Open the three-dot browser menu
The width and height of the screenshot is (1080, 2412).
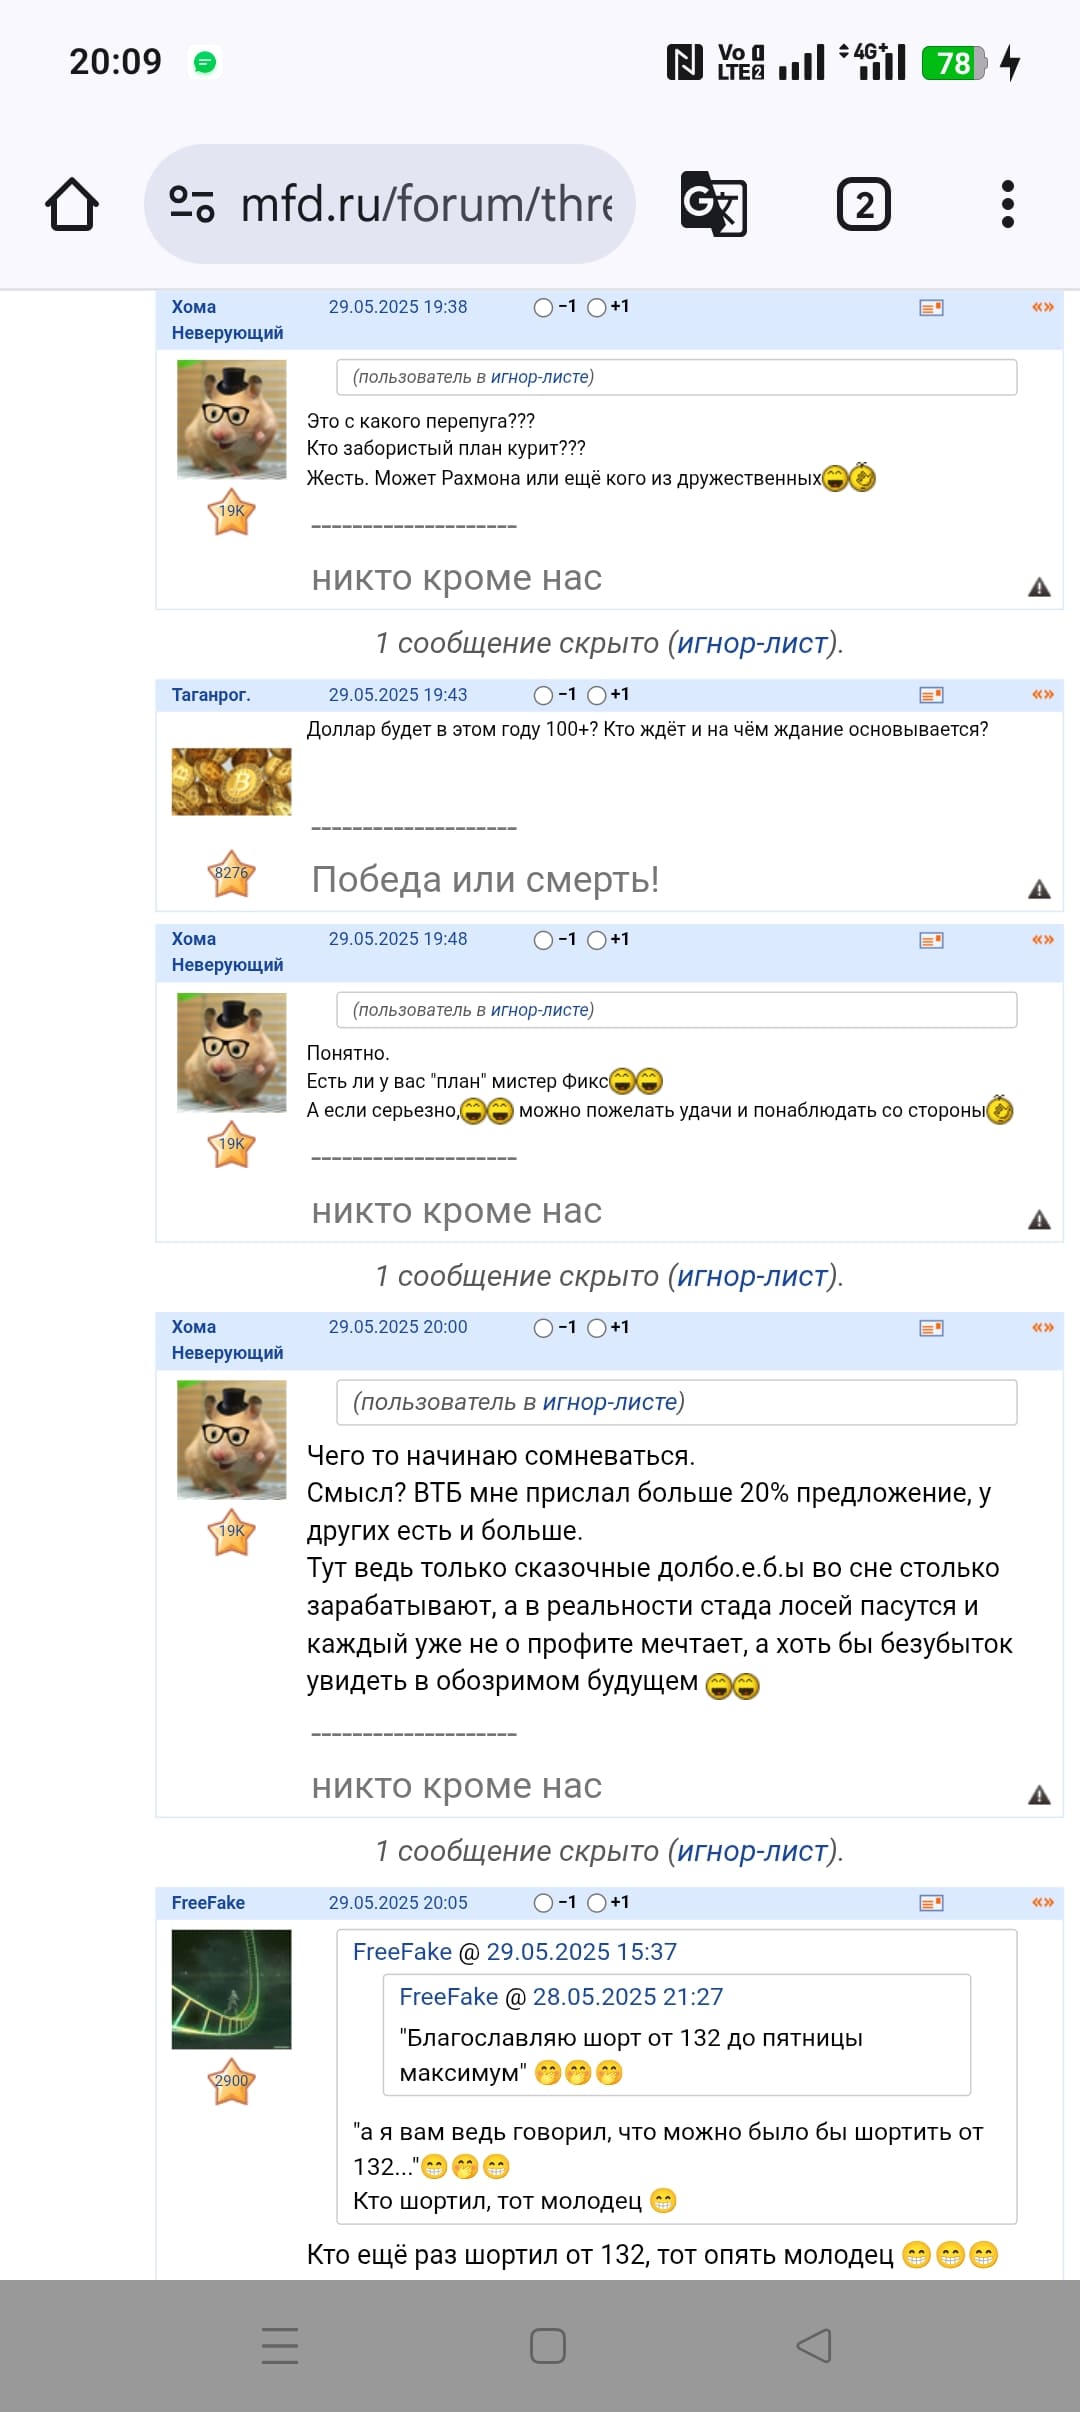[x=1007, y=204]
